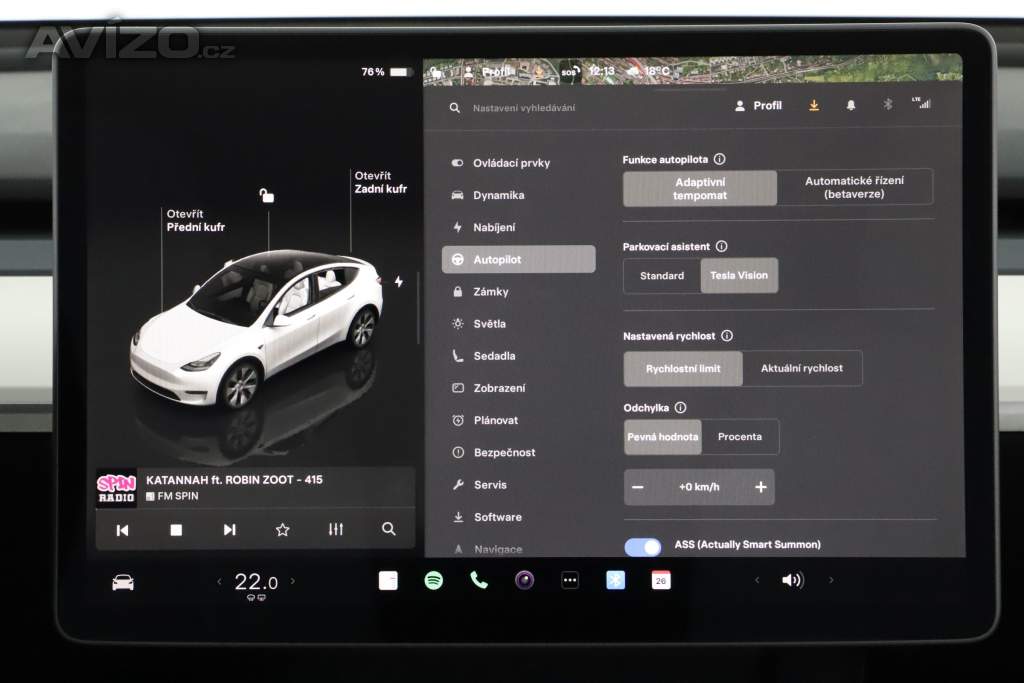Raise volume with right chevron

[831, 580]
